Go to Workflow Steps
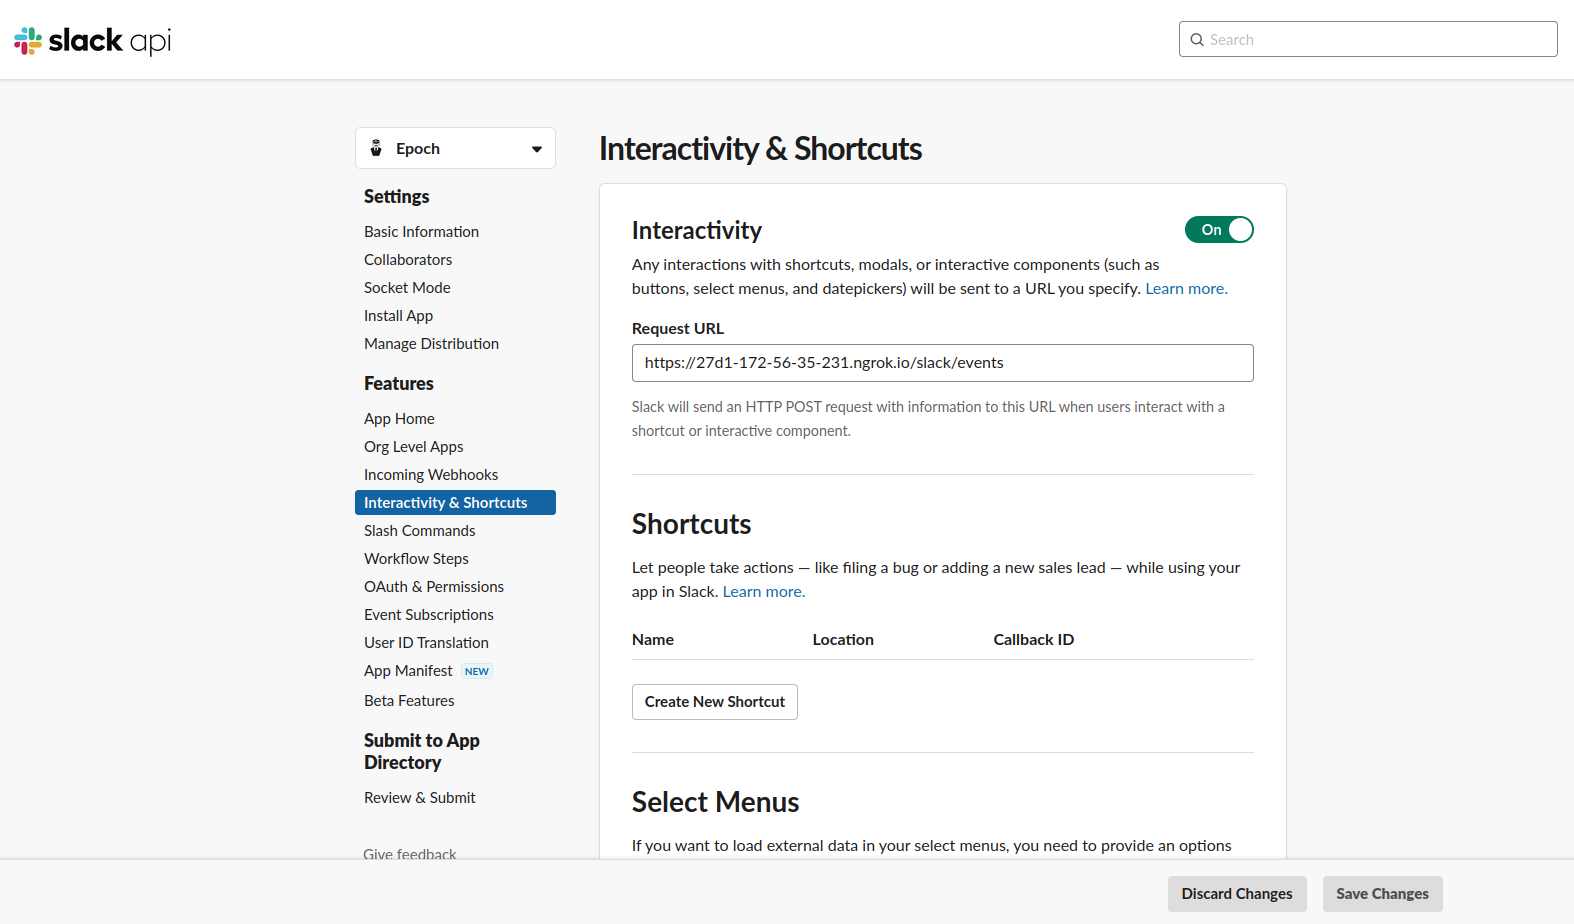The width and height of the screenshot is (1574, 924). pos(416,559)
